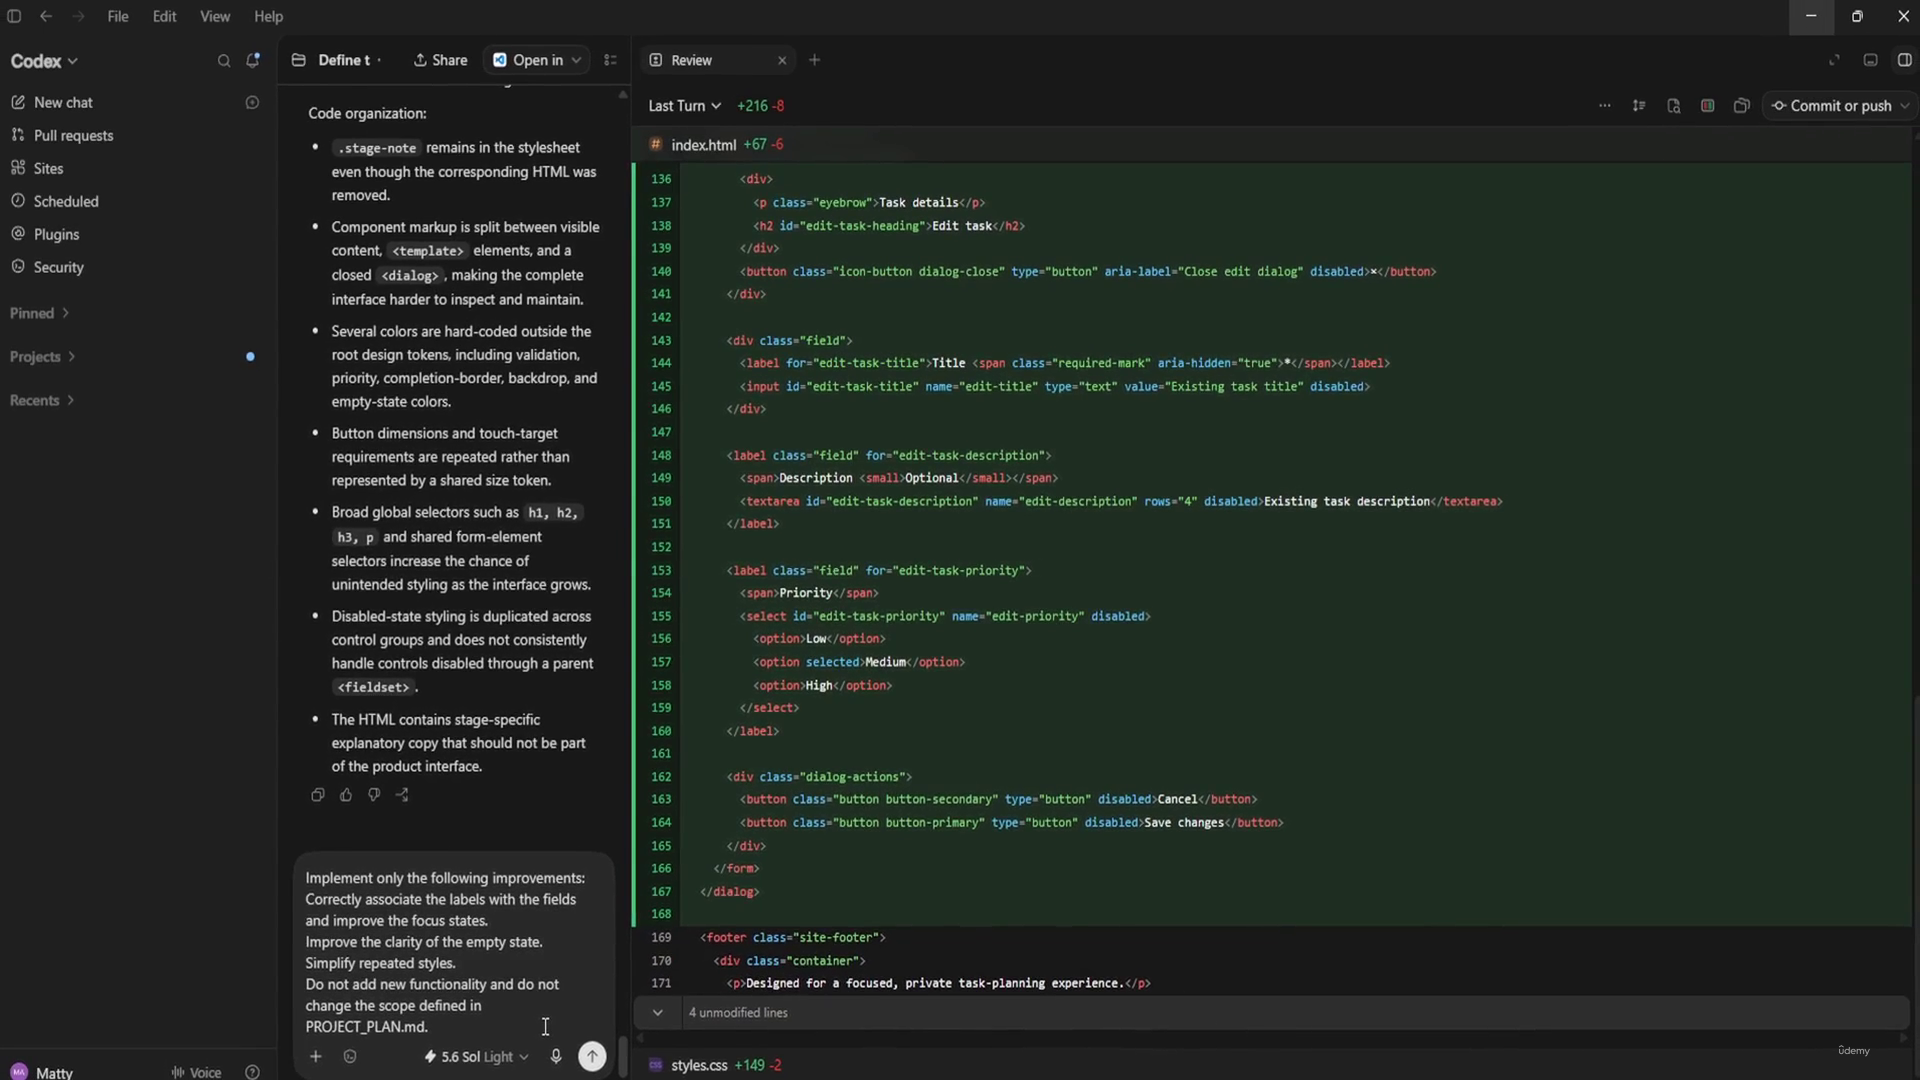Screen dimensions: 1920x1080
Task: Give thumbs up to the response
Action: point(346,795)
